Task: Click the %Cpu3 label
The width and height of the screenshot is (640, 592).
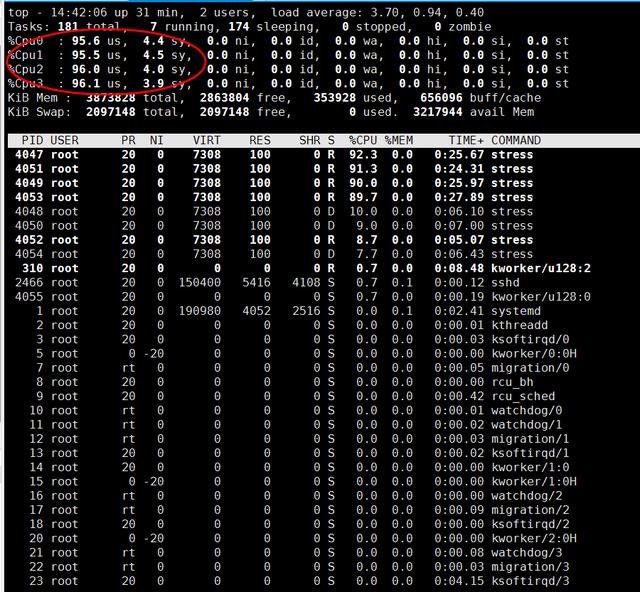Action: pyautogui.click(x=25, y=84)
